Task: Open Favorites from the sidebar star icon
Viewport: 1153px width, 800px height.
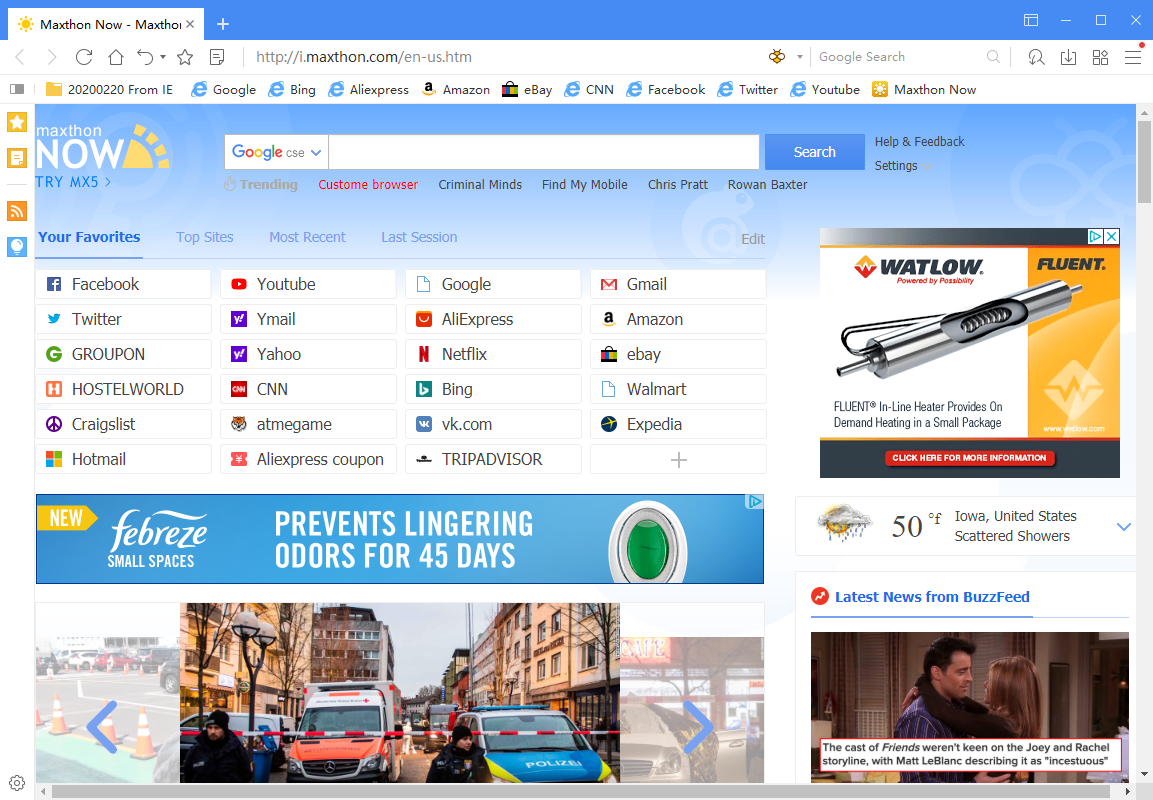Action: click(17, 121)
